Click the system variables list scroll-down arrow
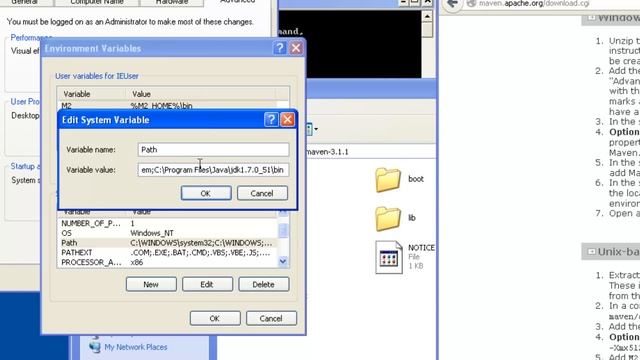Image resolution: width=640 pixels, height=360 pixels. pos(283,262)
